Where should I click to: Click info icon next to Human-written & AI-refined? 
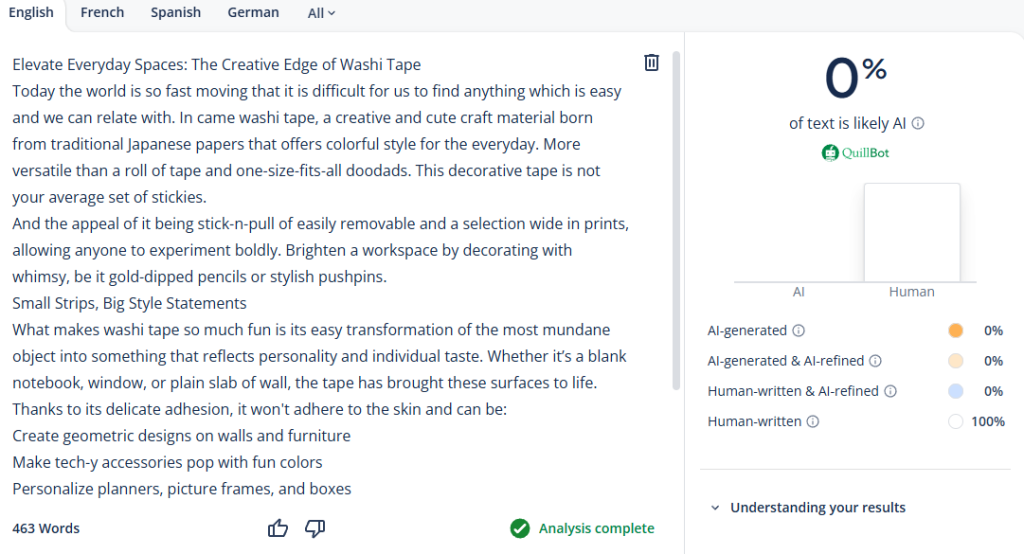click(889, 391)
